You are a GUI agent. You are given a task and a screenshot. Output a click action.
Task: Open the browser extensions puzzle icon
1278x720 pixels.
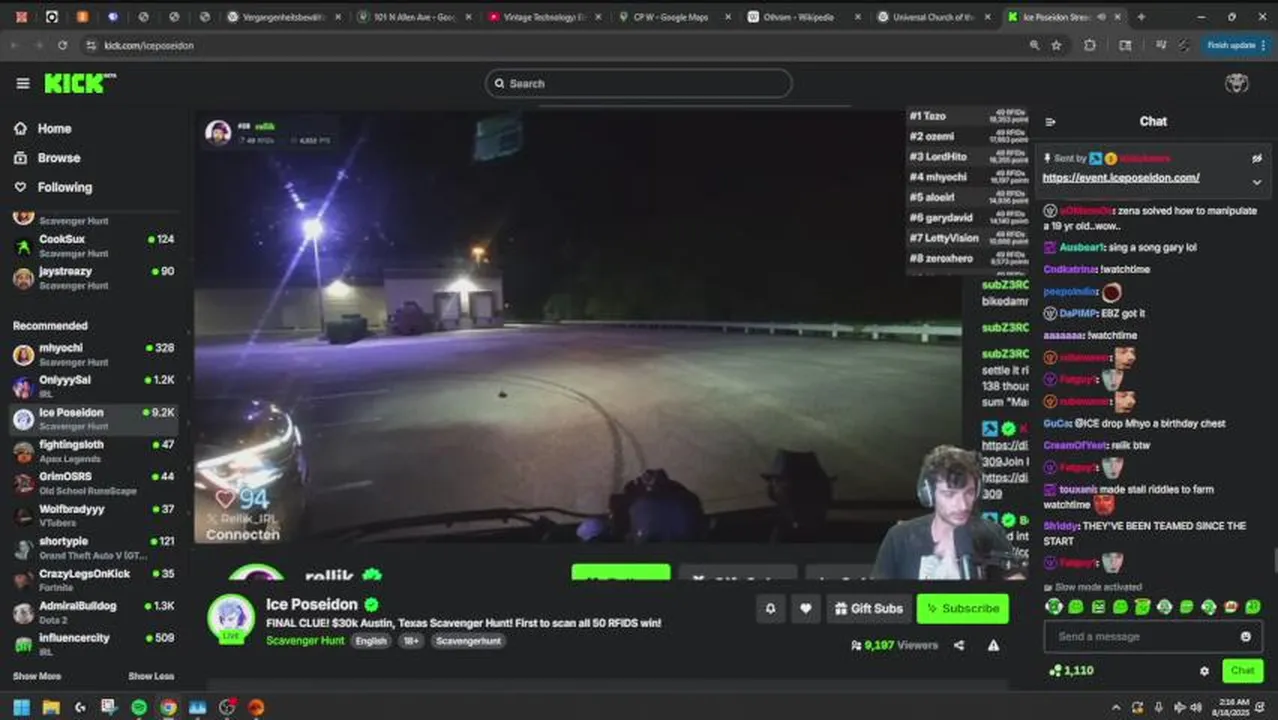click(x=1090, y=45)
